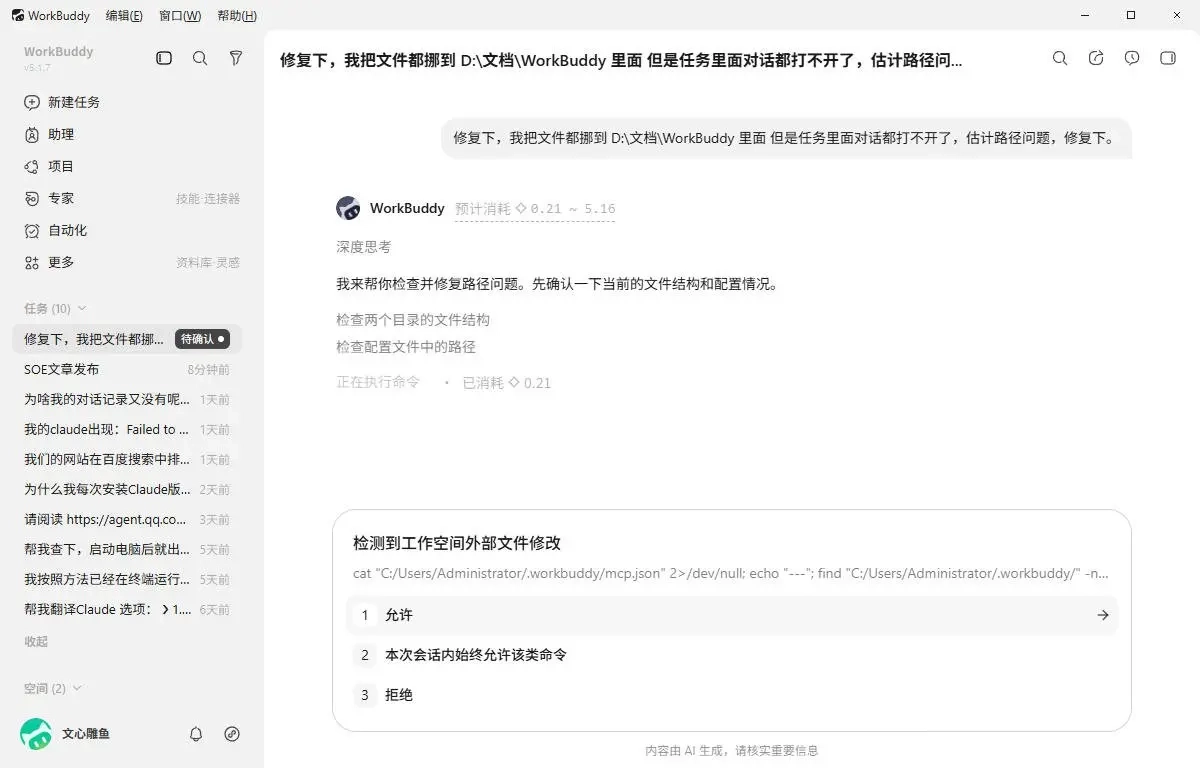
Task: Click the 预计消耗 0.21 ~ 5.16 estimate
Action: point(535,209)
